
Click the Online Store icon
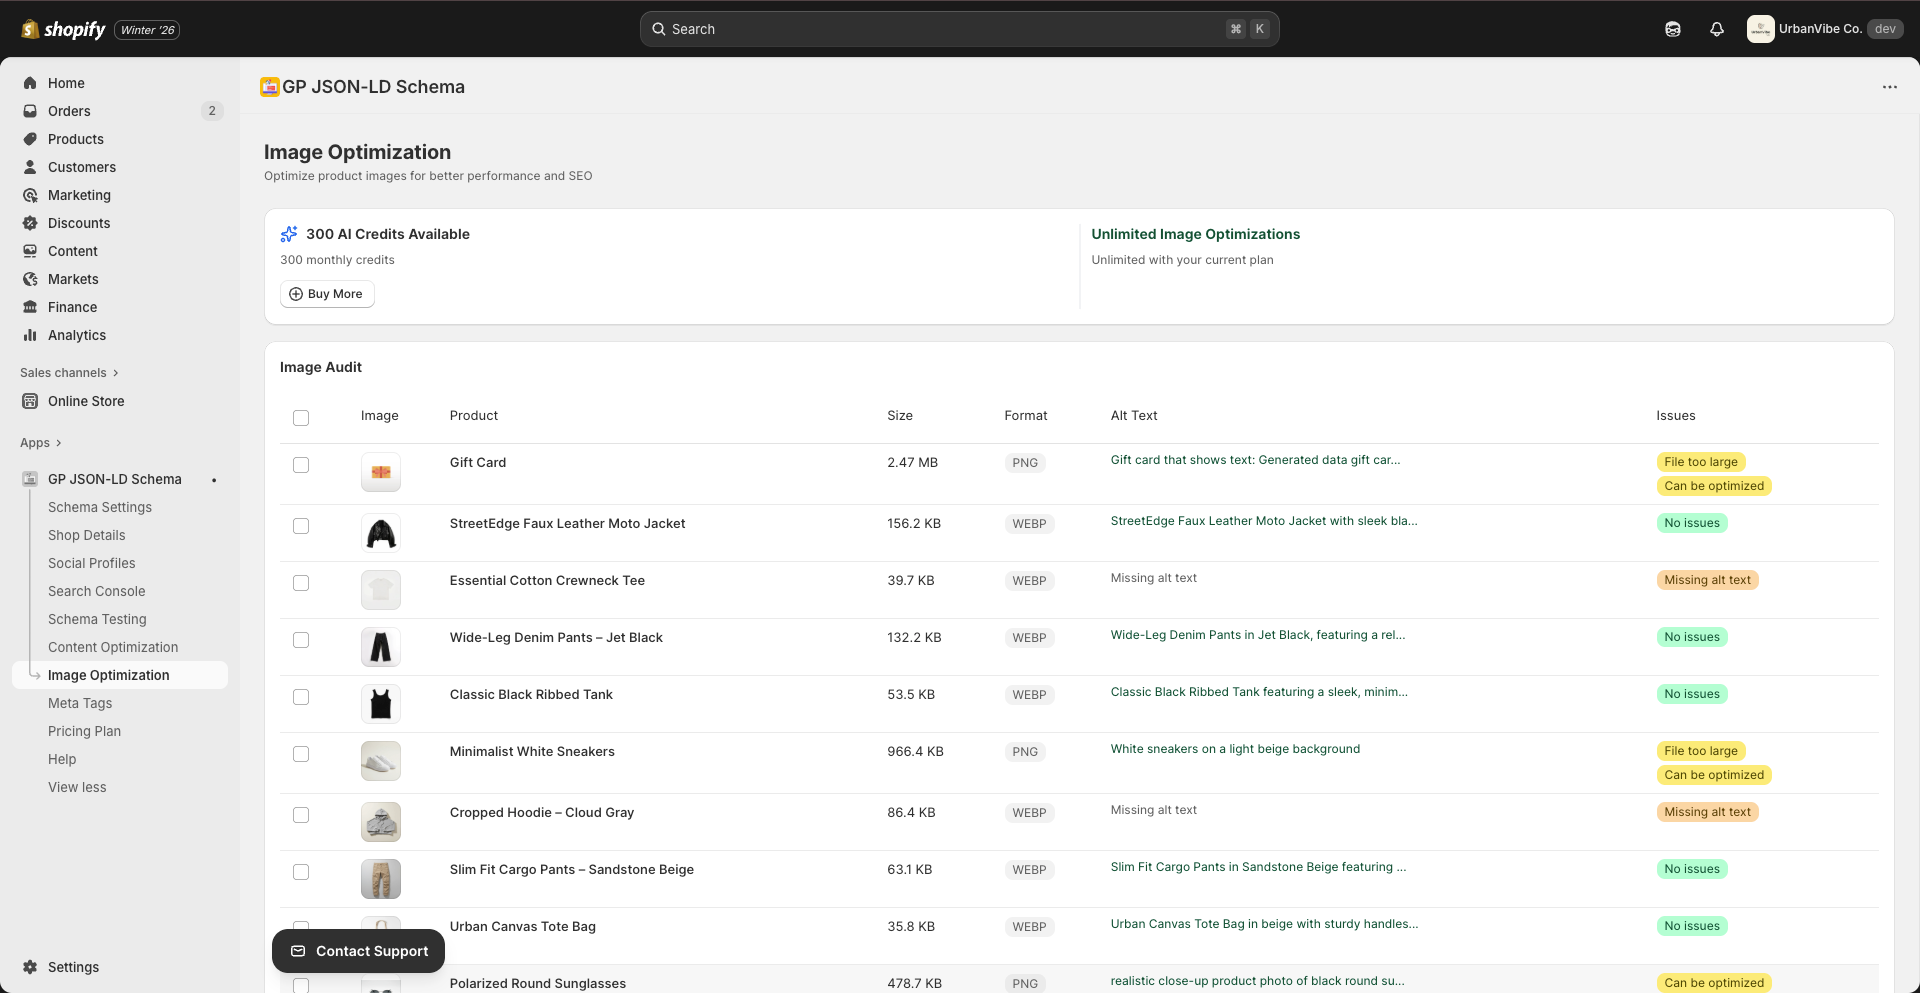click(x=30, y=401)
